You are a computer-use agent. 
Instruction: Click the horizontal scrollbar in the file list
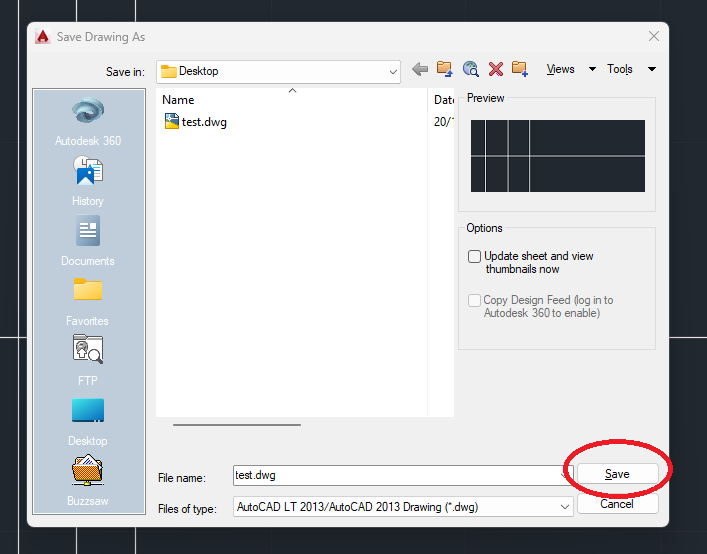(x=237, y=425)
